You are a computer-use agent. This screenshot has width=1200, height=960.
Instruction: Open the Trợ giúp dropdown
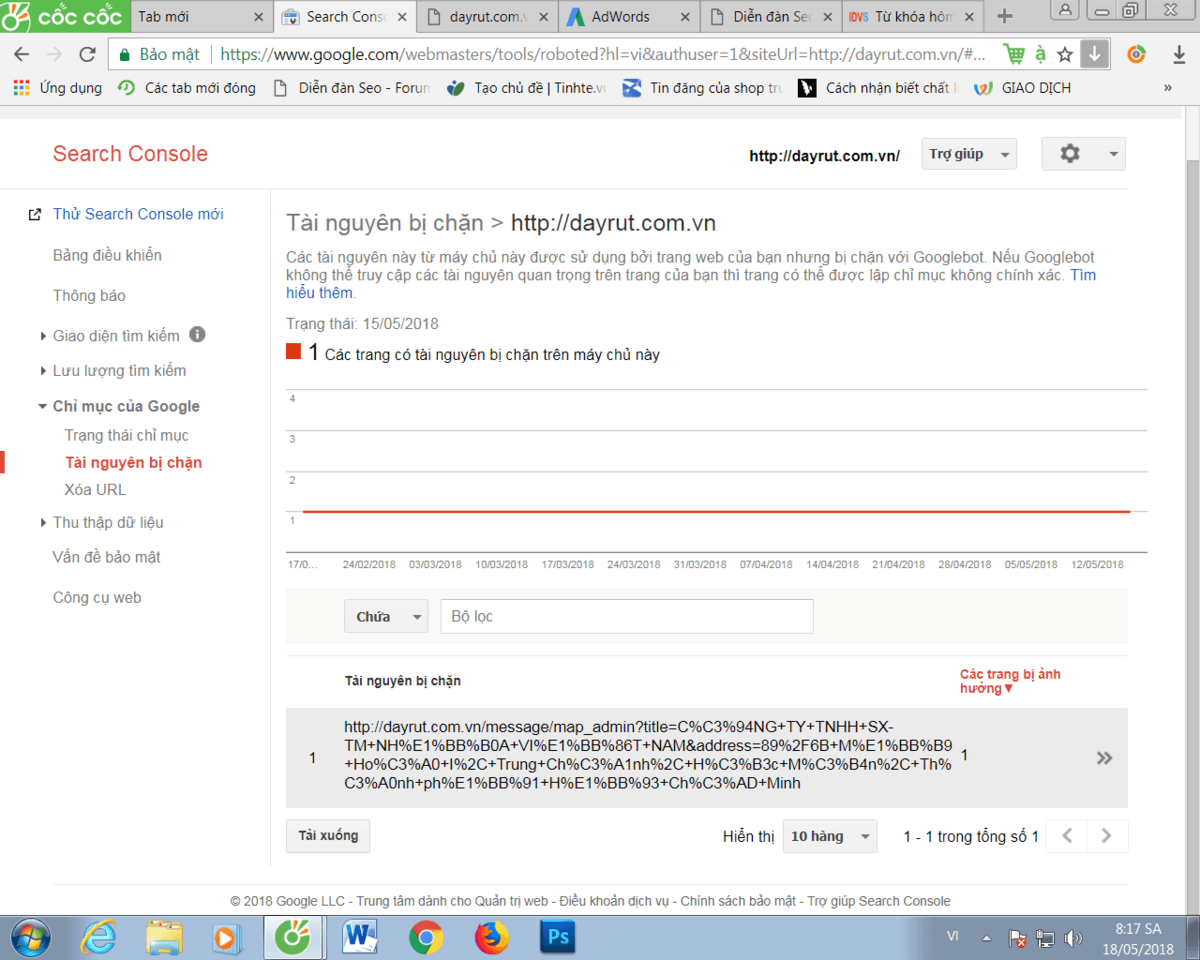click(969, 154)
